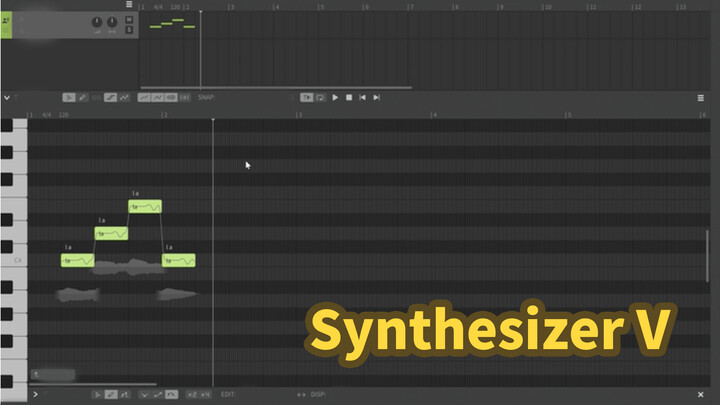
Task: Select the pencil tool in piano roll toolbar
Action: pyautogui.click(x=82, y=97)
